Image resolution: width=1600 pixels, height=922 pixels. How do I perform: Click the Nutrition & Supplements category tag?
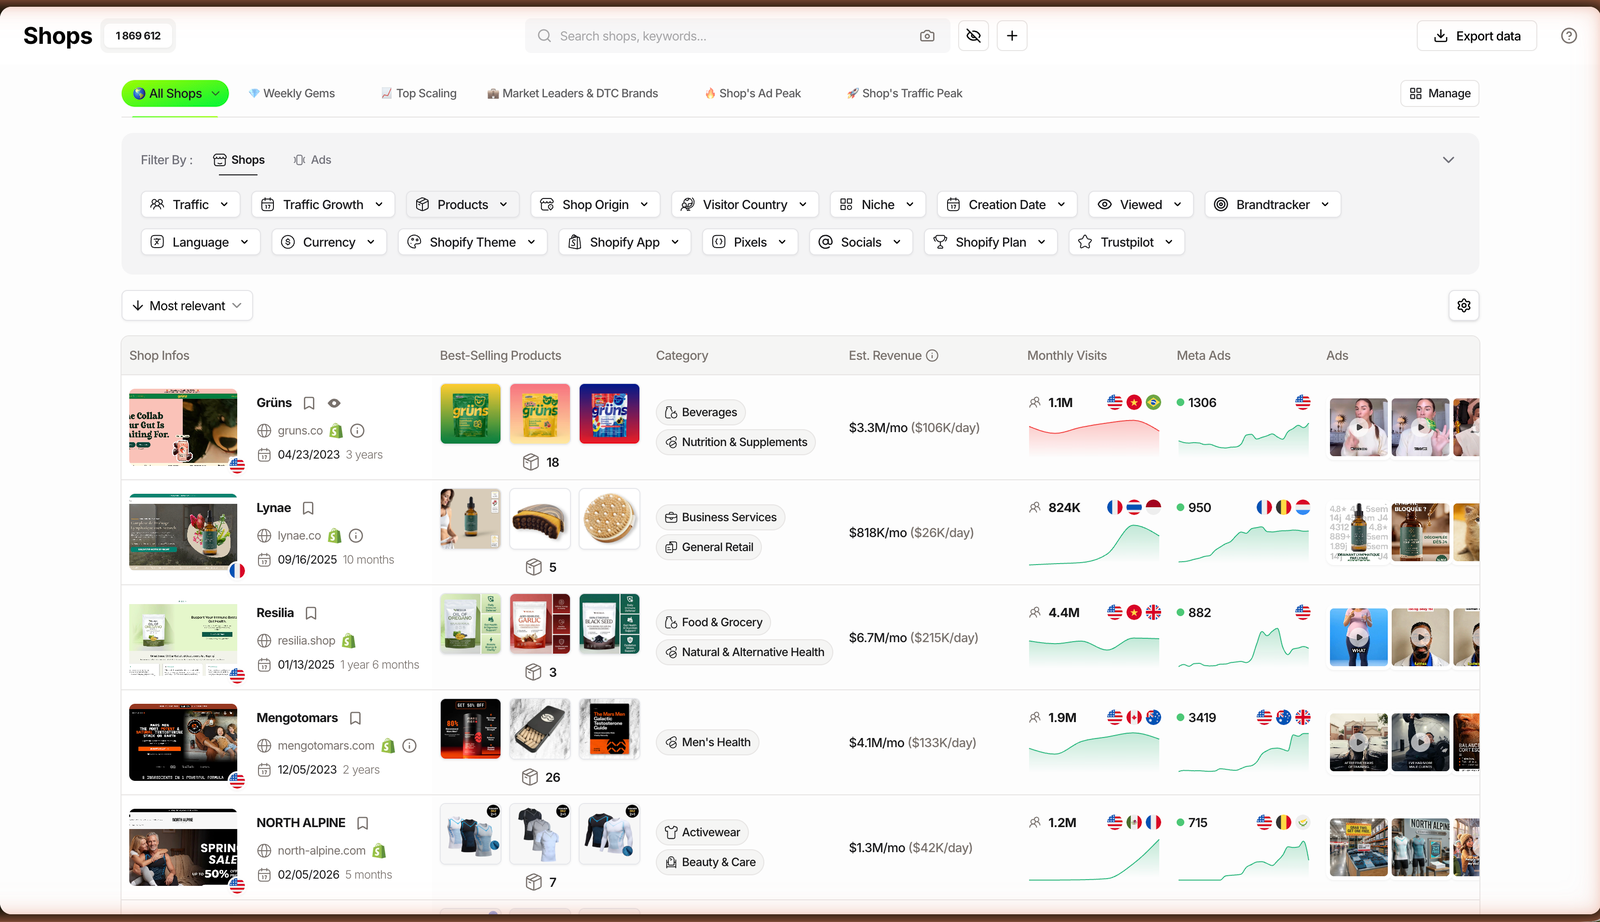point(736,442)
